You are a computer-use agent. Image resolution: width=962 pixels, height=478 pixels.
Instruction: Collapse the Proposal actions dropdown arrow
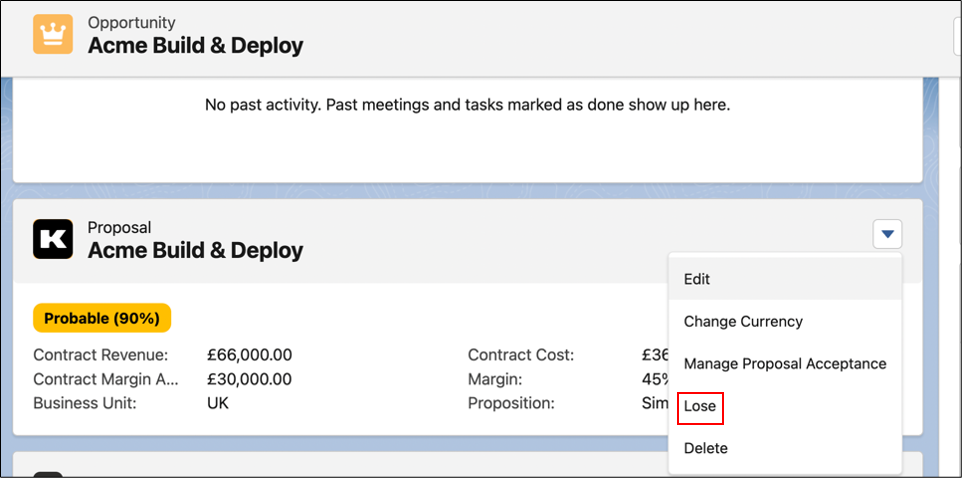click(x=887, y=234)
